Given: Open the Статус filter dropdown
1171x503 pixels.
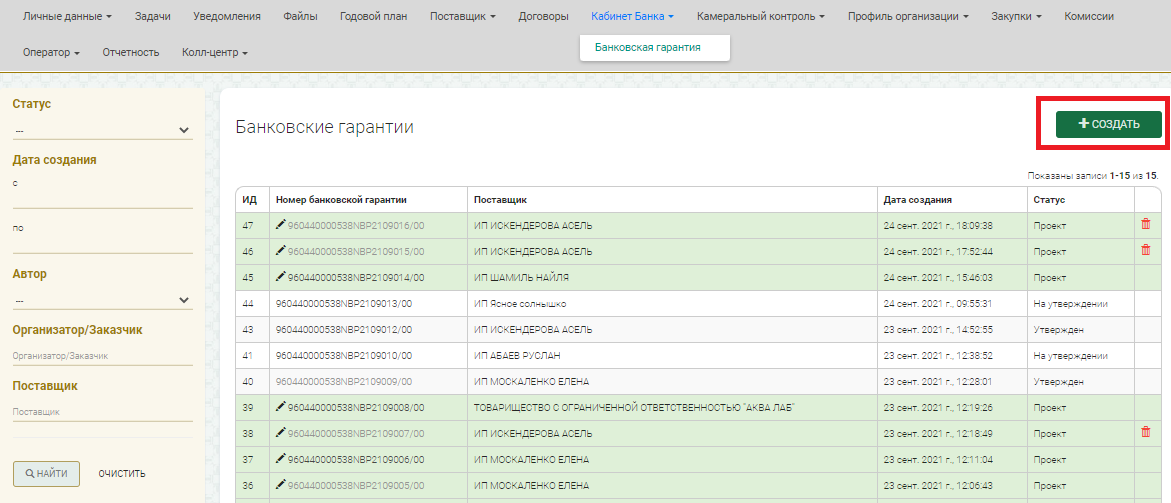Looking at the screenshot, I should coord(102,130).
